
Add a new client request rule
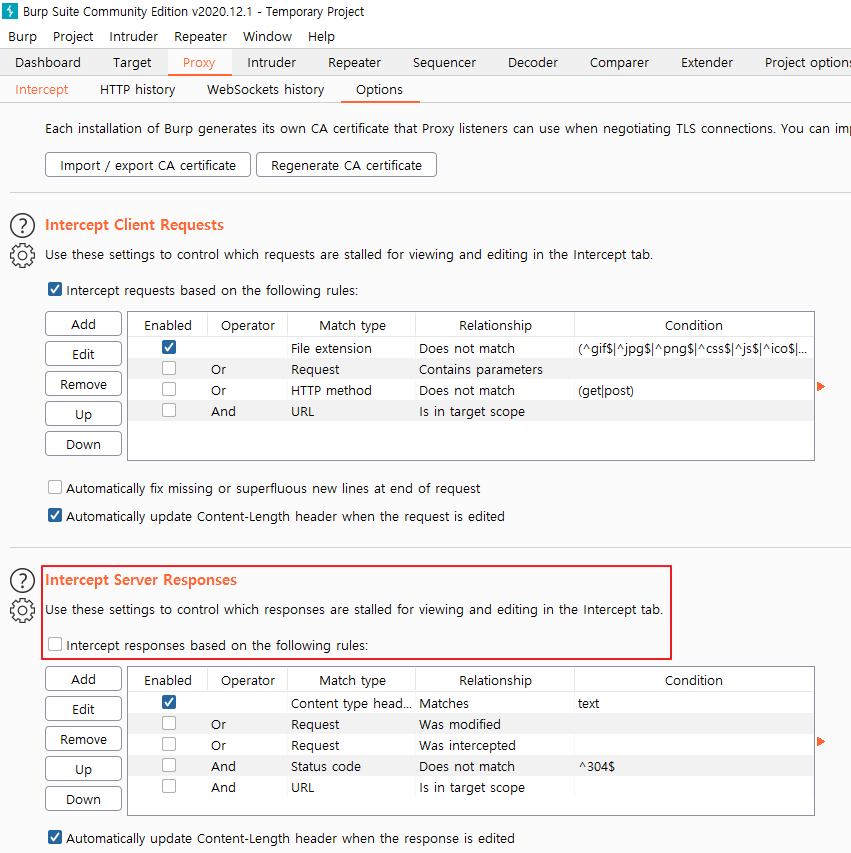tap(83, 324)
